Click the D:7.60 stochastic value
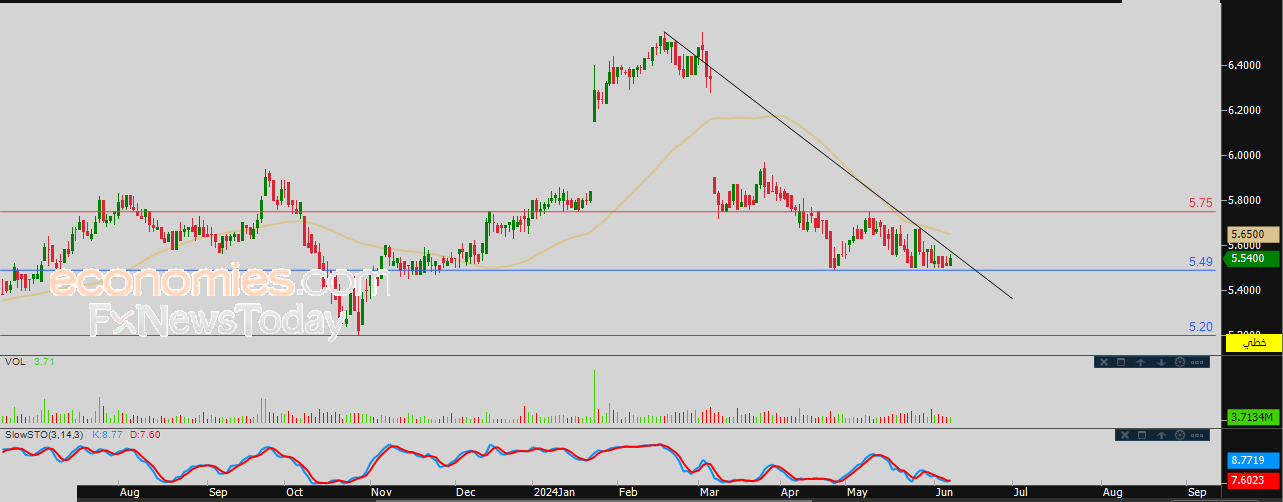This screenshot has height=502, width=1283. (x=145, y=434)
